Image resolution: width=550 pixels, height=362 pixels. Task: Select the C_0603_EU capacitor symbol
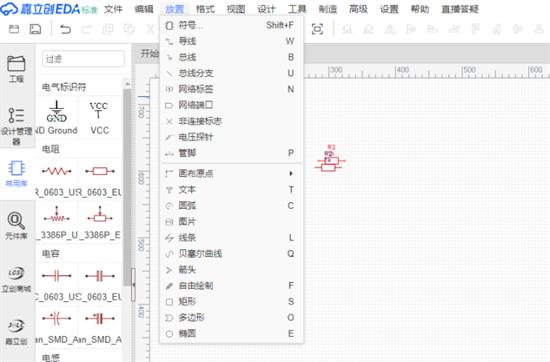point(100,285)
